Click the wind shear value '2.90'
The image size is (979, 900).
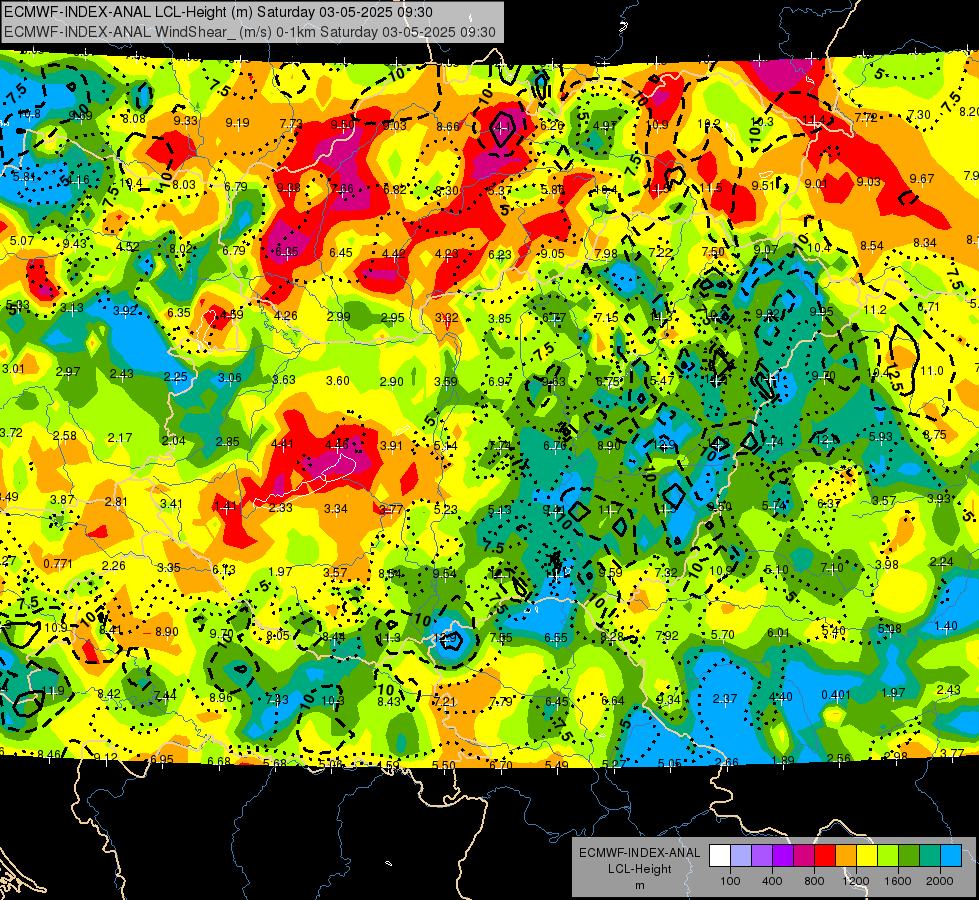(391, 382)
